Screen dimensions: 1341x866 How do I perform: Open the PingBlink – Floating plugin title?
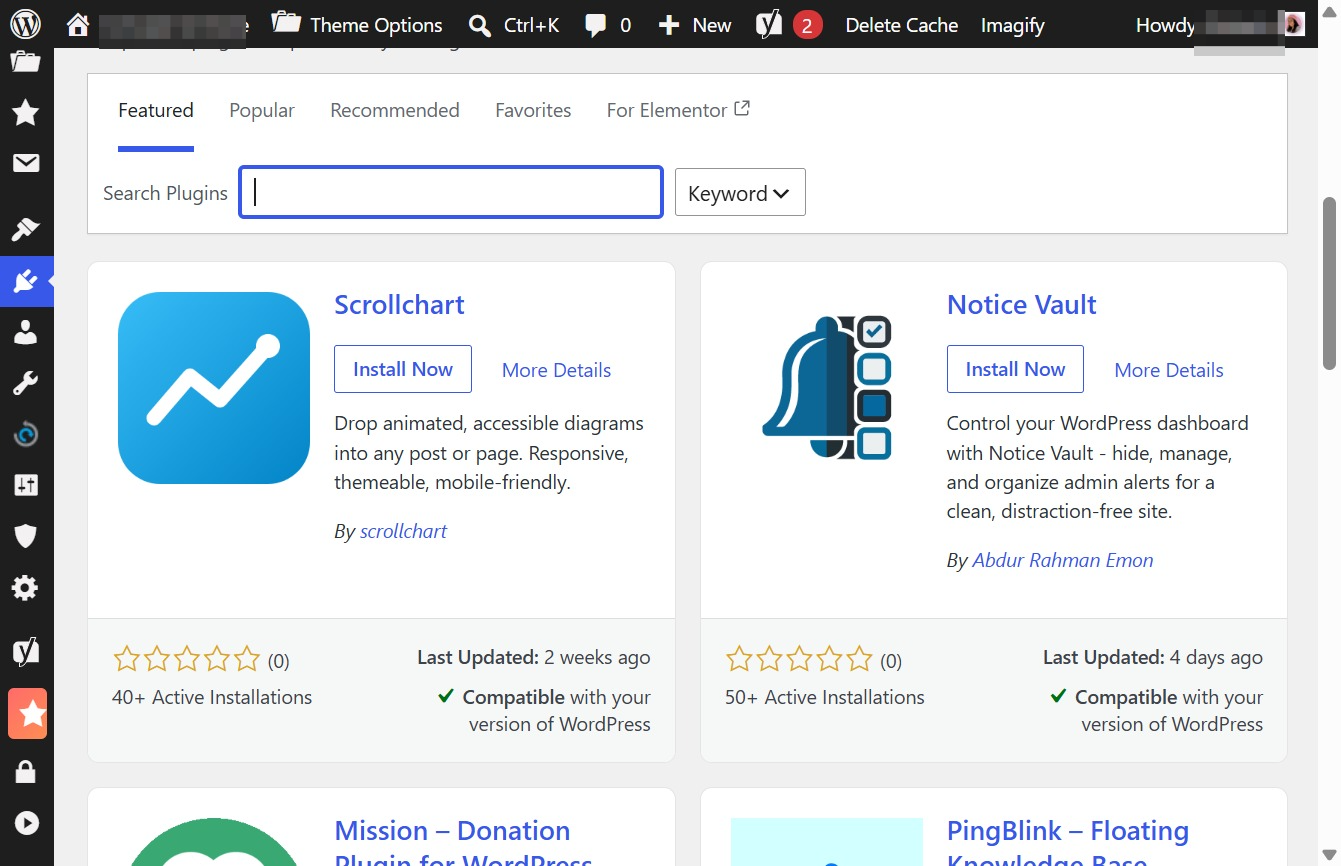coord(1068,842)
